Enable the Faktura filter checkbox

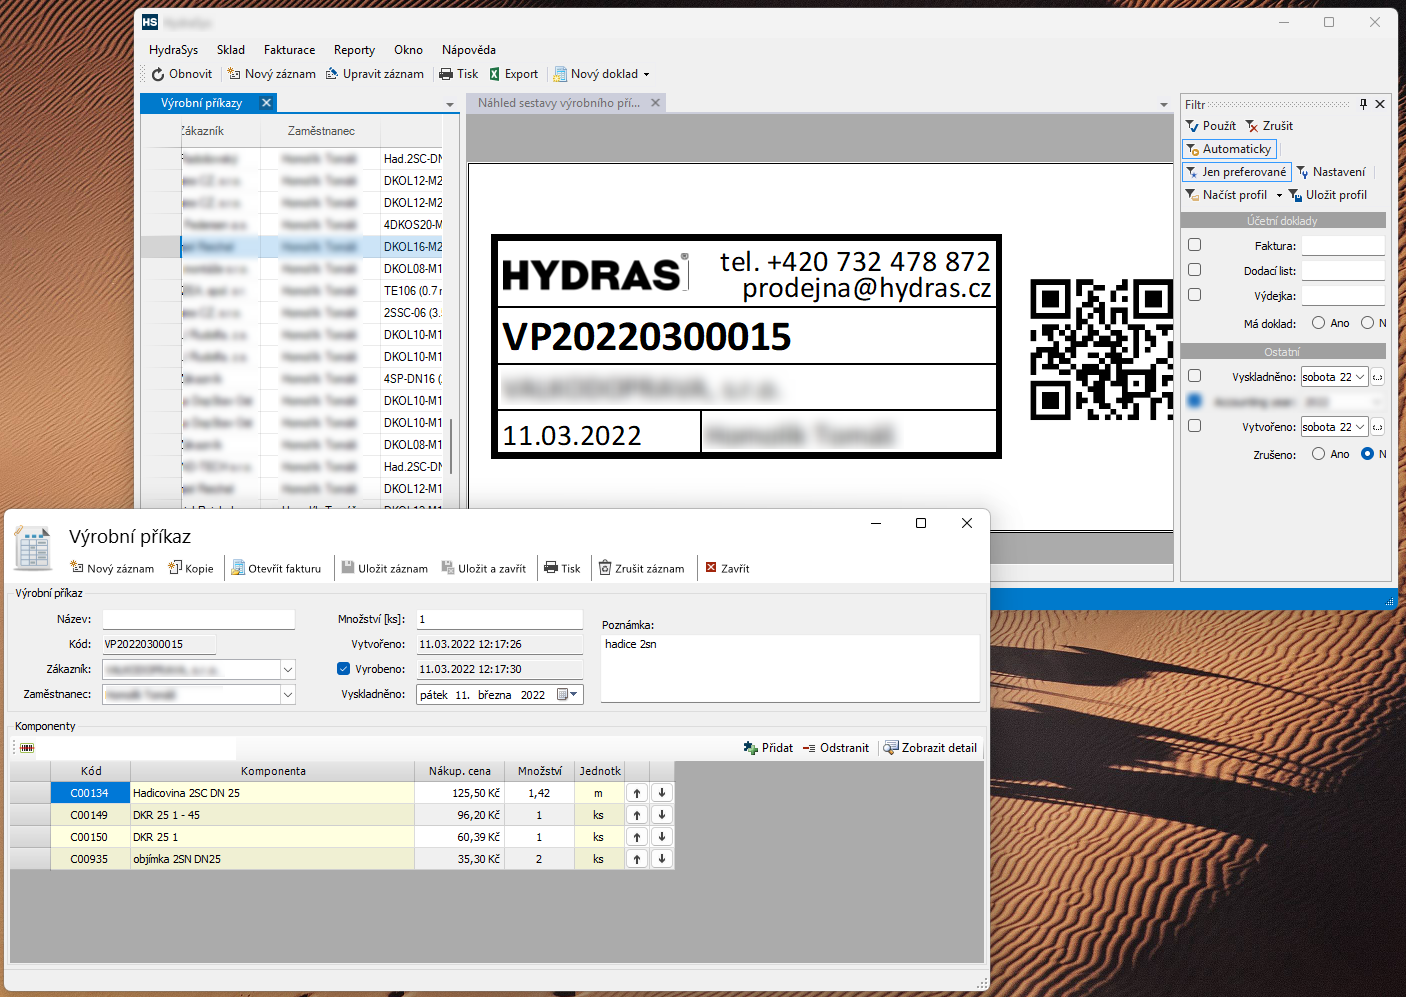(x=1194, y=245)
